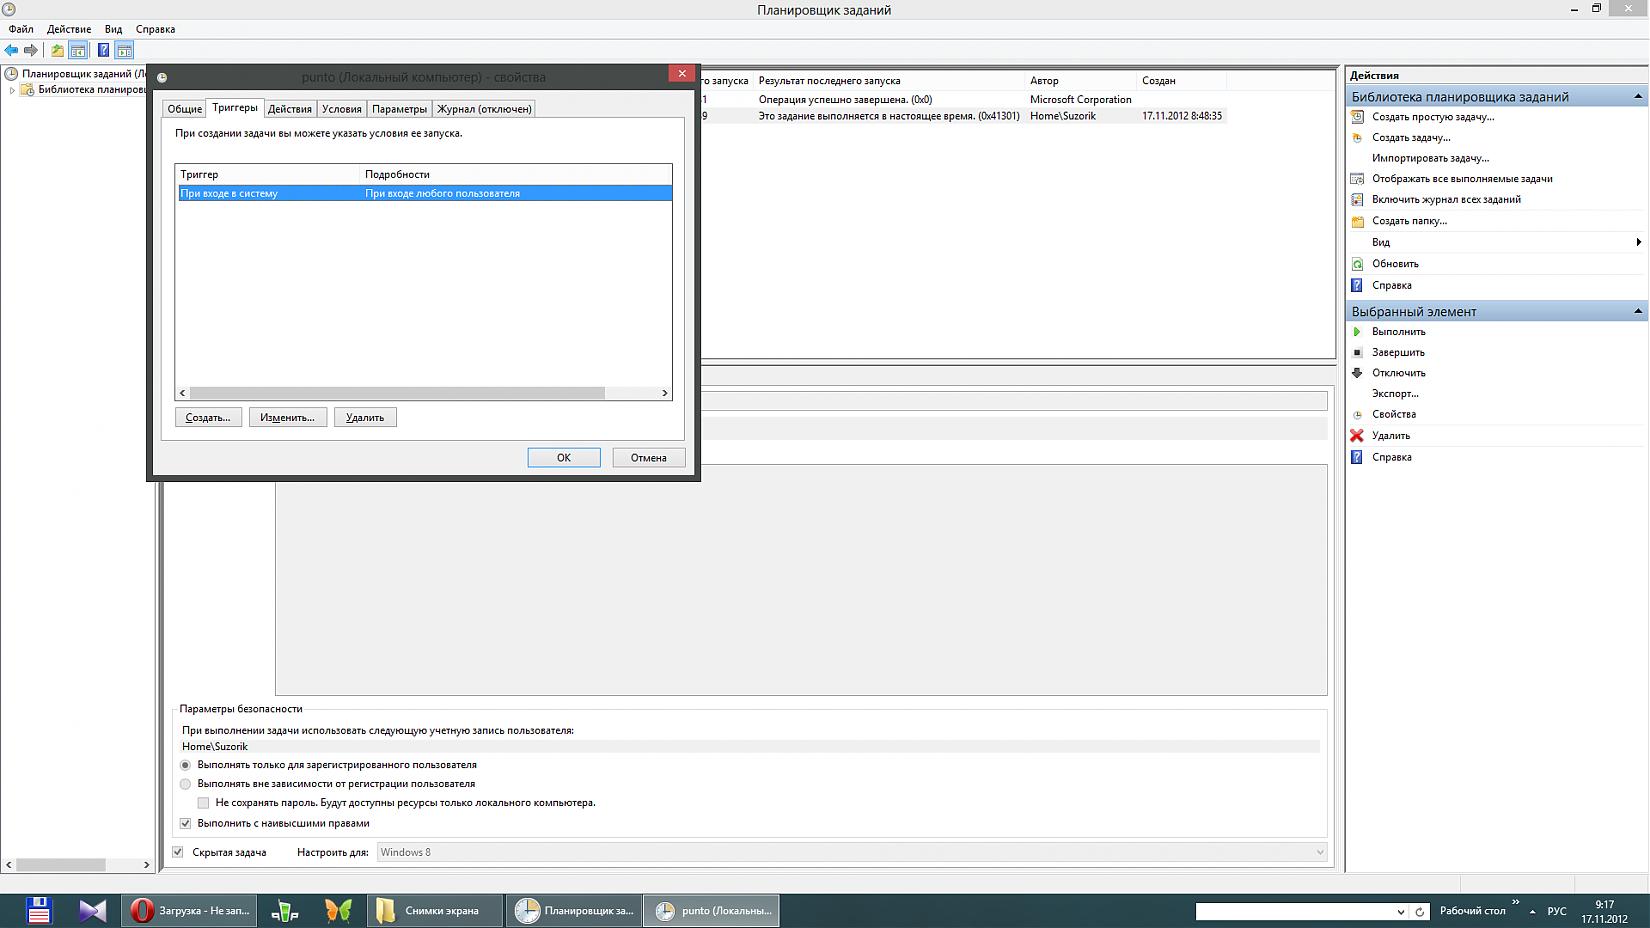Click the trigger list scrollbar right arrow

pyautogui.click(x=665, y=393)
